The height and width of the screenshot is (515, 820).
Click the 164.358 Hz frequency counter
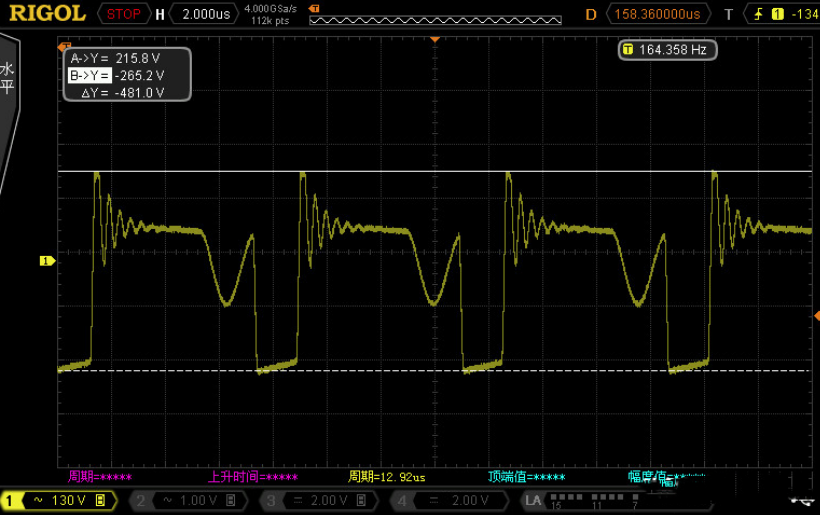point(666,49)
